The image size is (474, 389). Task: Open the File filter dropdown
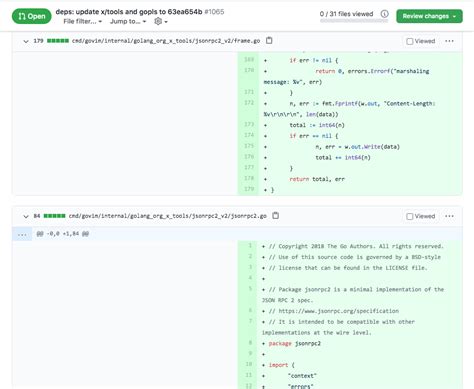(82, 21)
